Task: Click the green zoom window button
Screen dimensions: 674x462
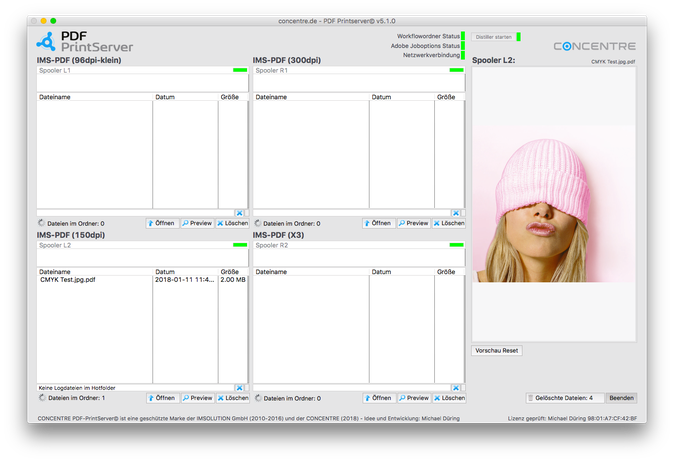Action: coord(53,21)
